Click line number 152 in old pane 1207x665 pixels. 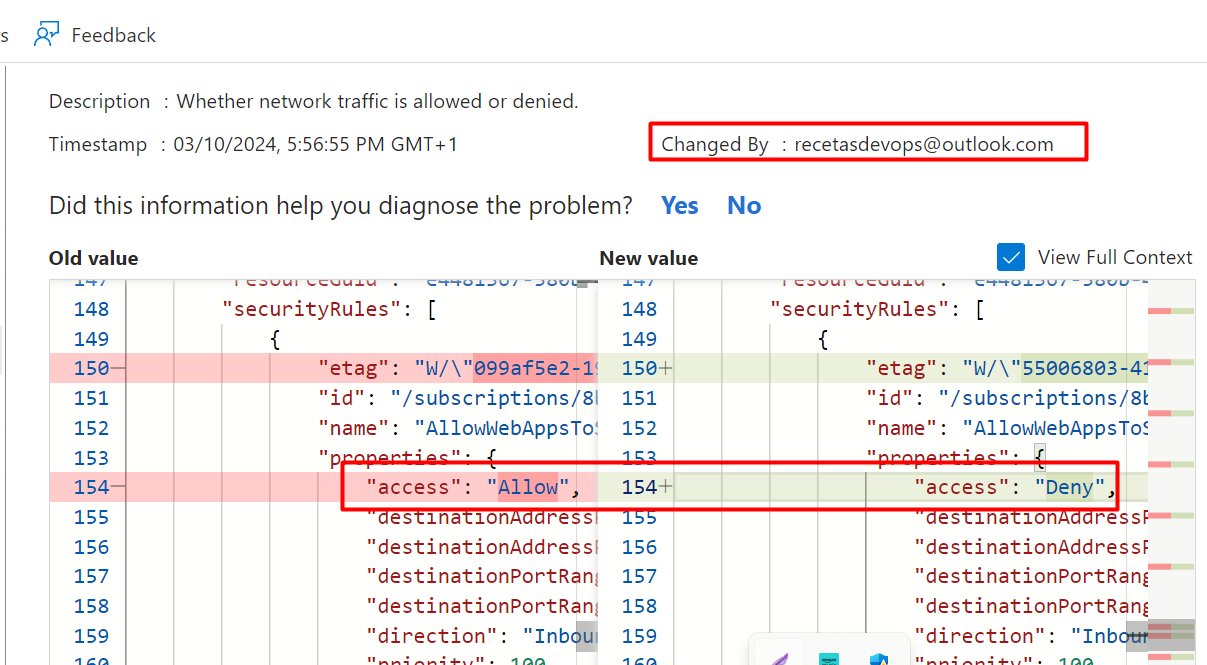(x=91, y=428)
